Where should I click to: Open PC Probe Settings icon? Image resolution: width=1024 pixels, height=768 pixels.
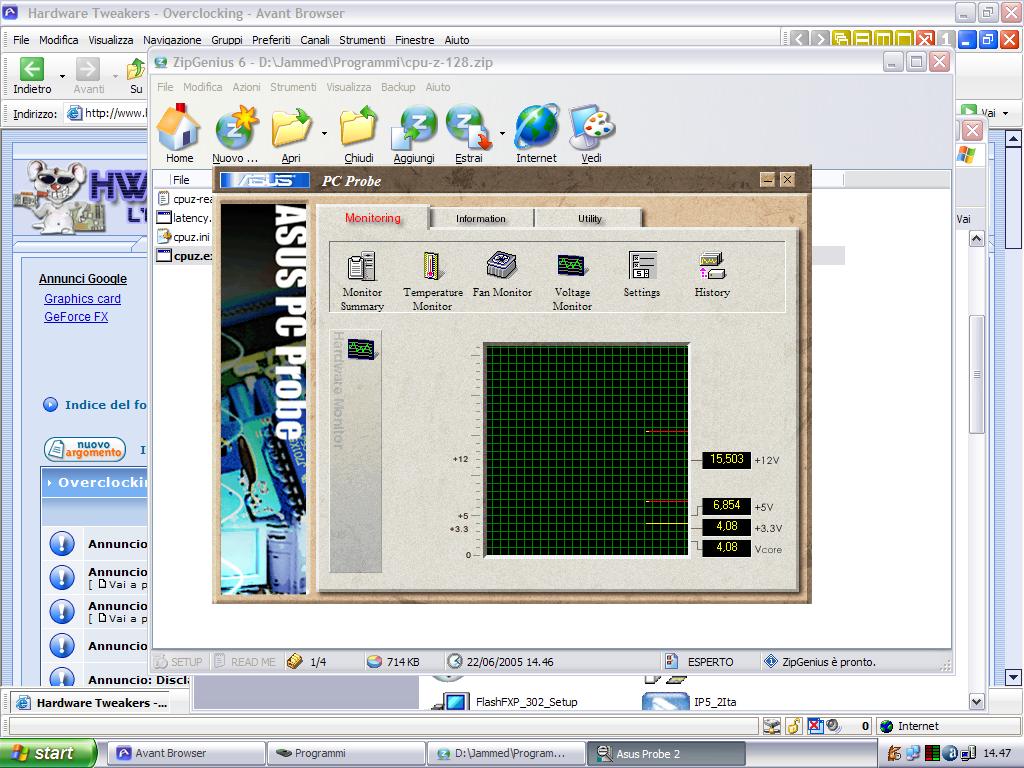(x=641, y=266)
